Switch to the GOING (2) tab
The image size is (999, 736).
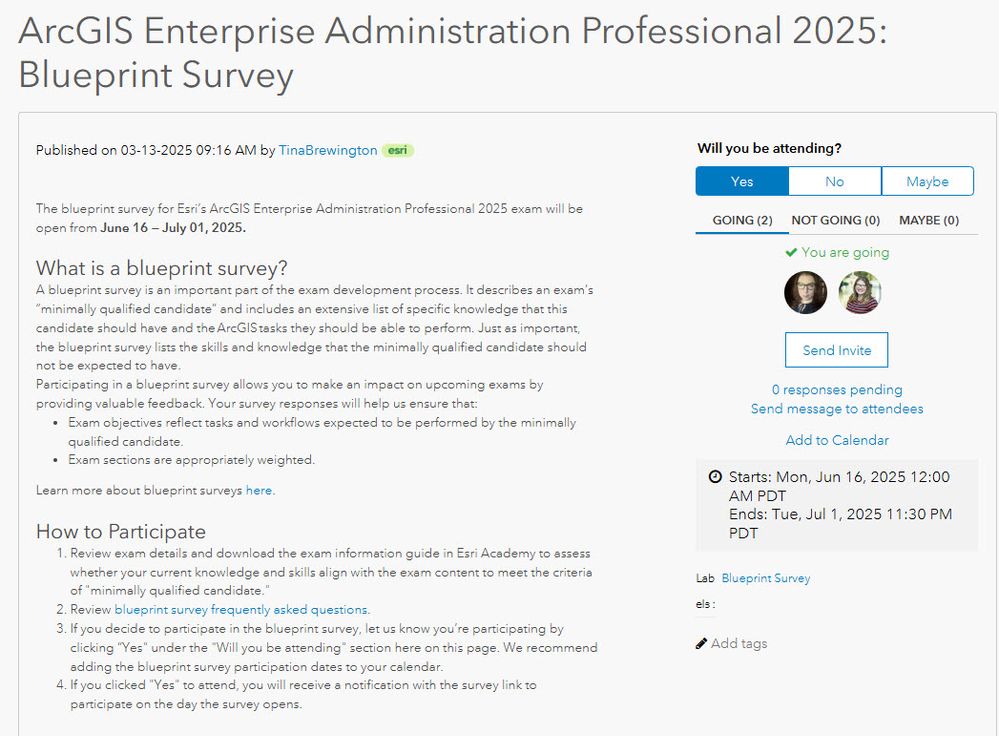[742, 220]
